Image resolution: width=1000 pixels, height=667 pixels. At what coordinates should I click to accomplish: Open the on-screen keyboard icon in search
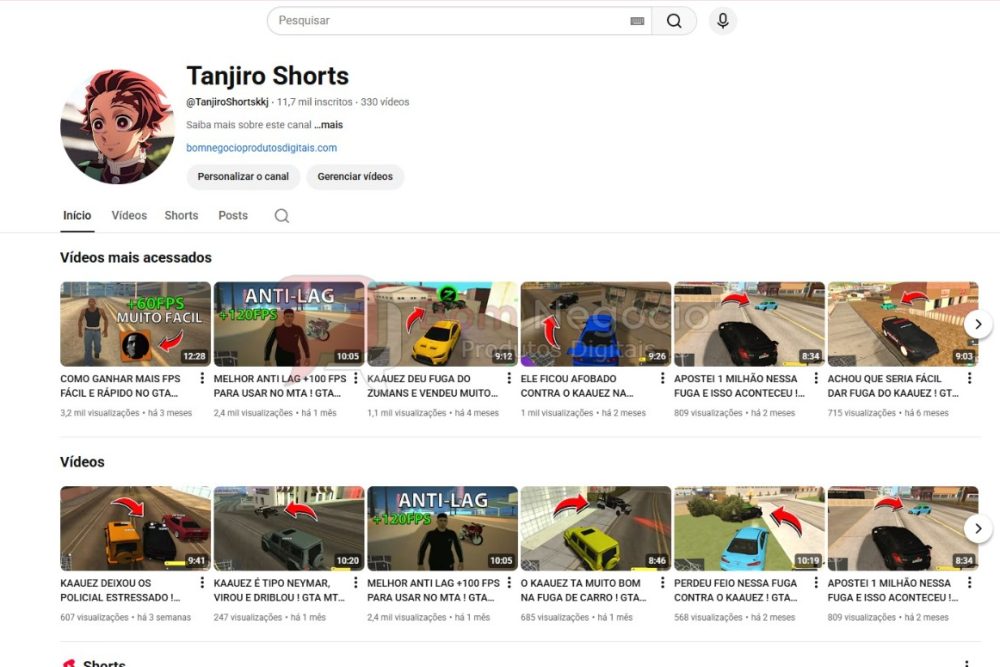coord(637,21)
